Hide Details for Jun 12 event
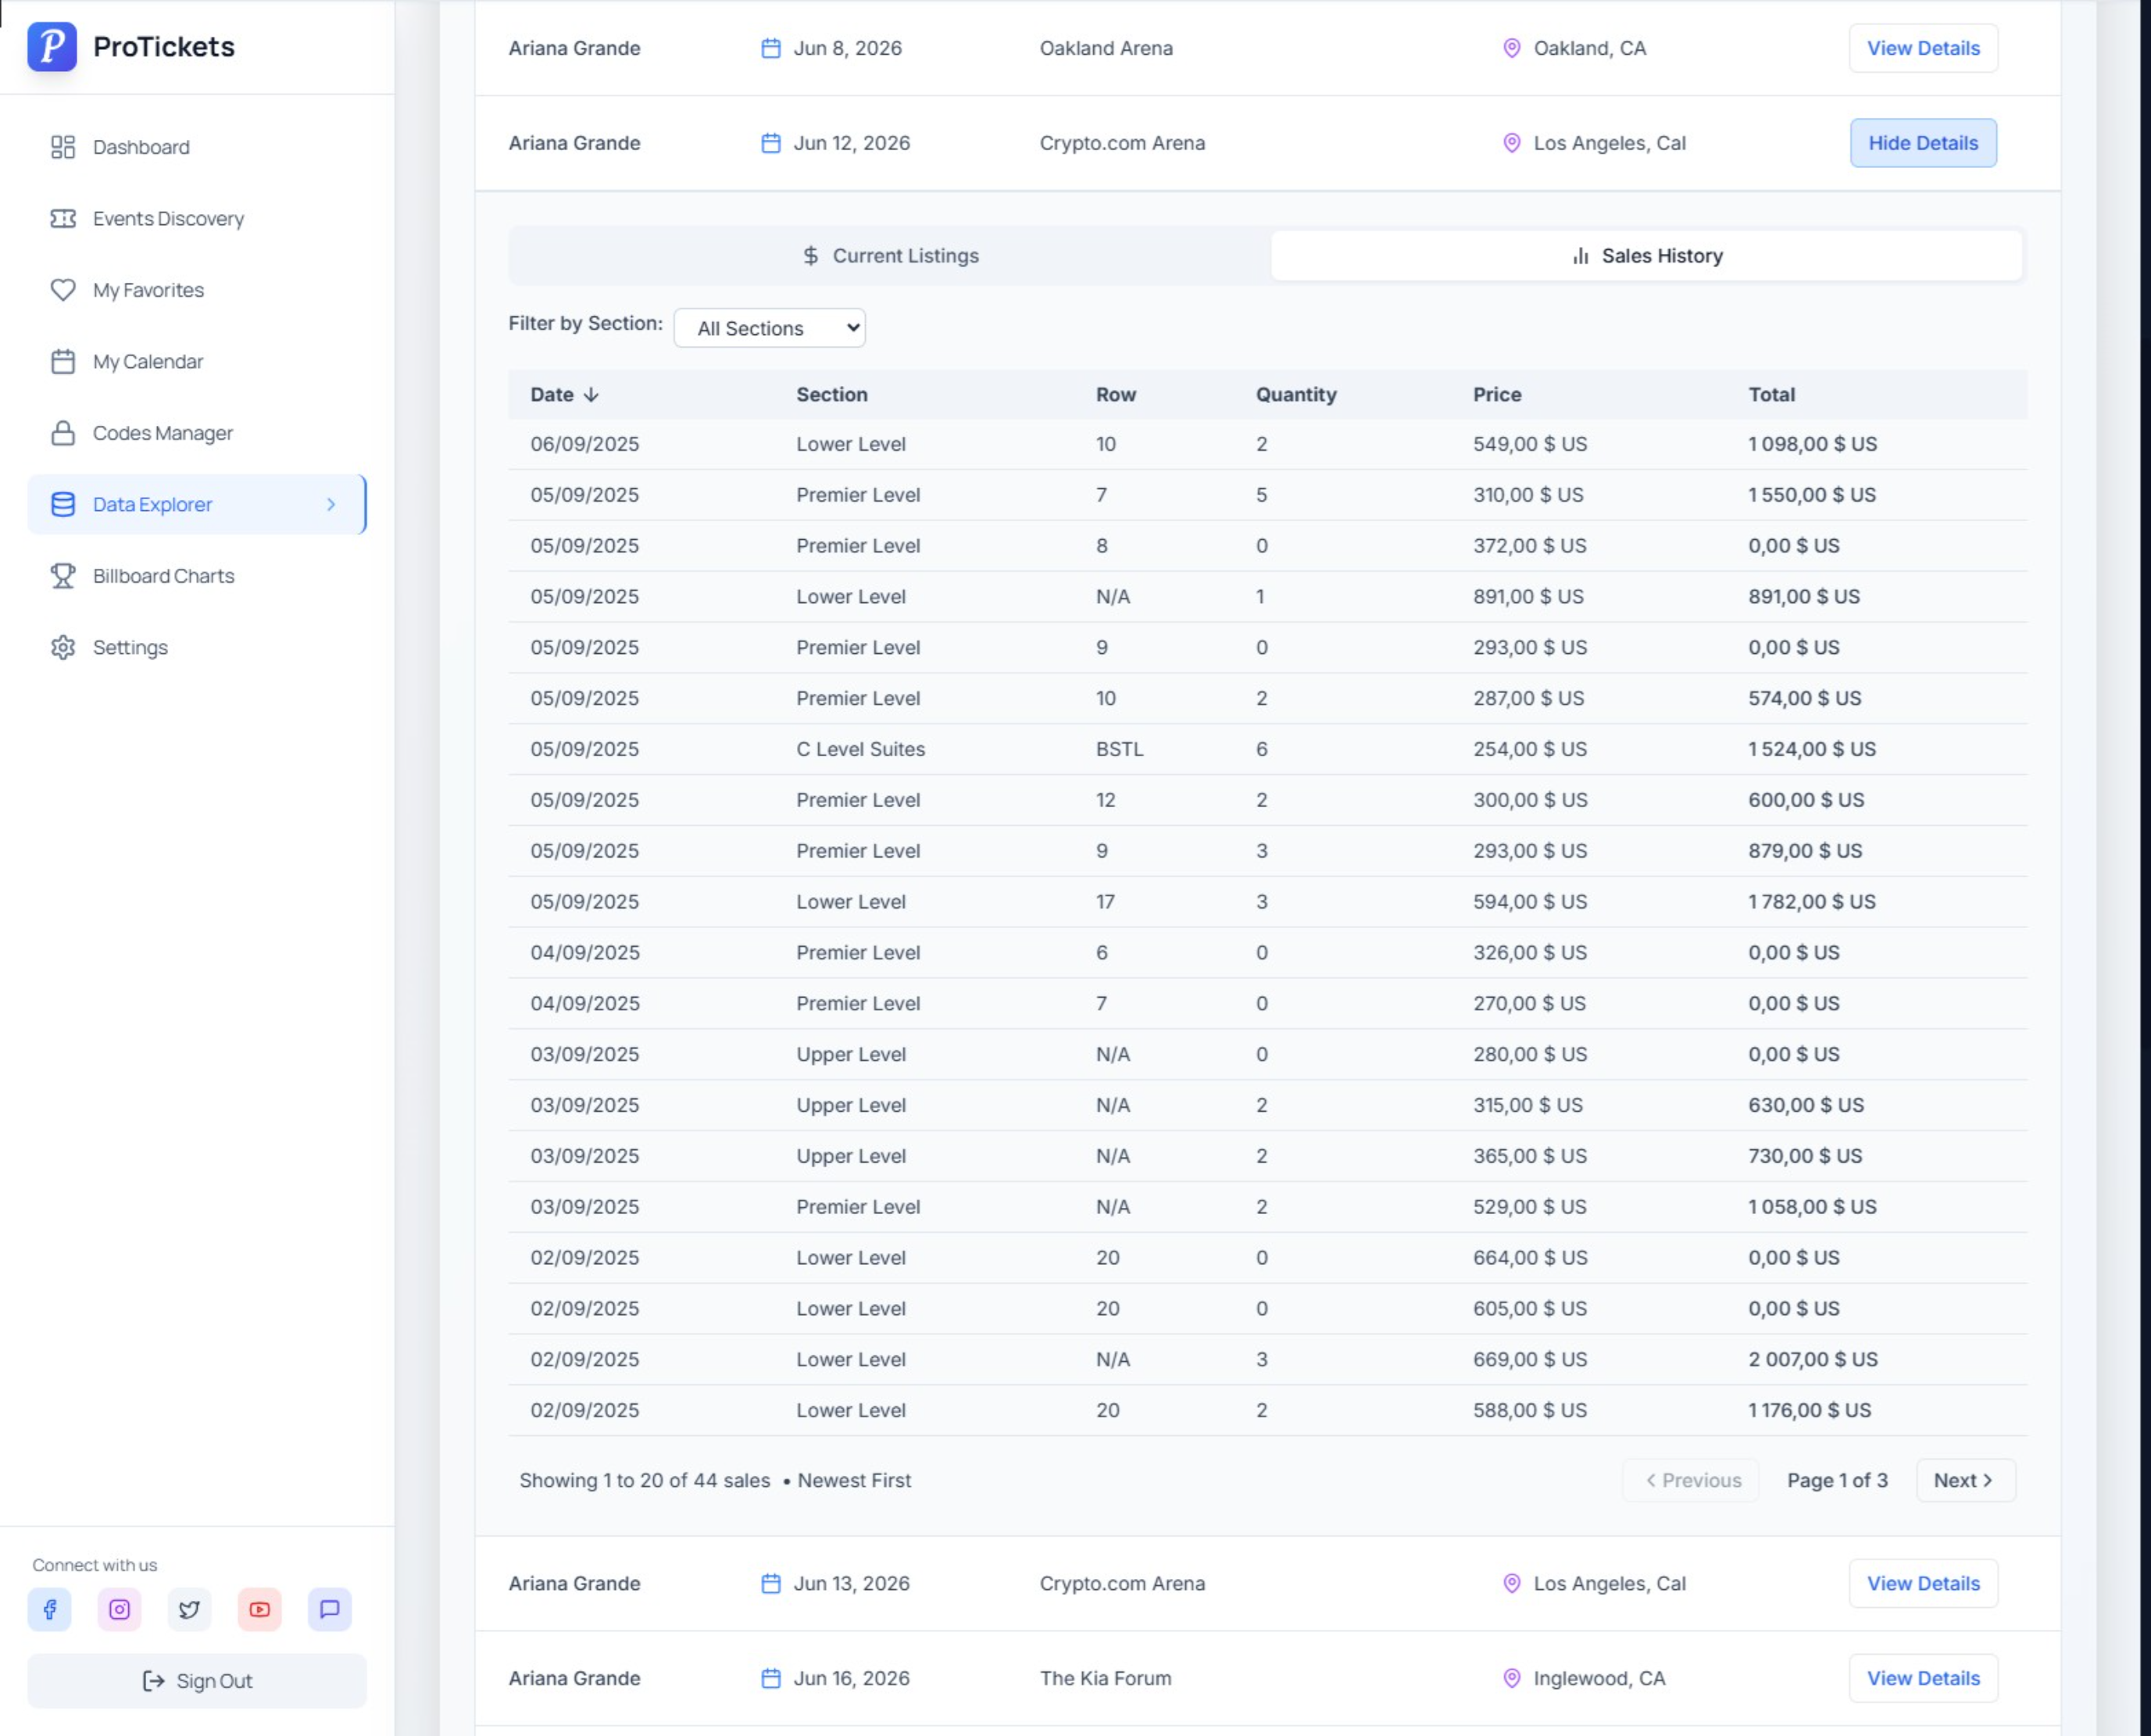The image size is (2151, 1736). (1922, 143)
